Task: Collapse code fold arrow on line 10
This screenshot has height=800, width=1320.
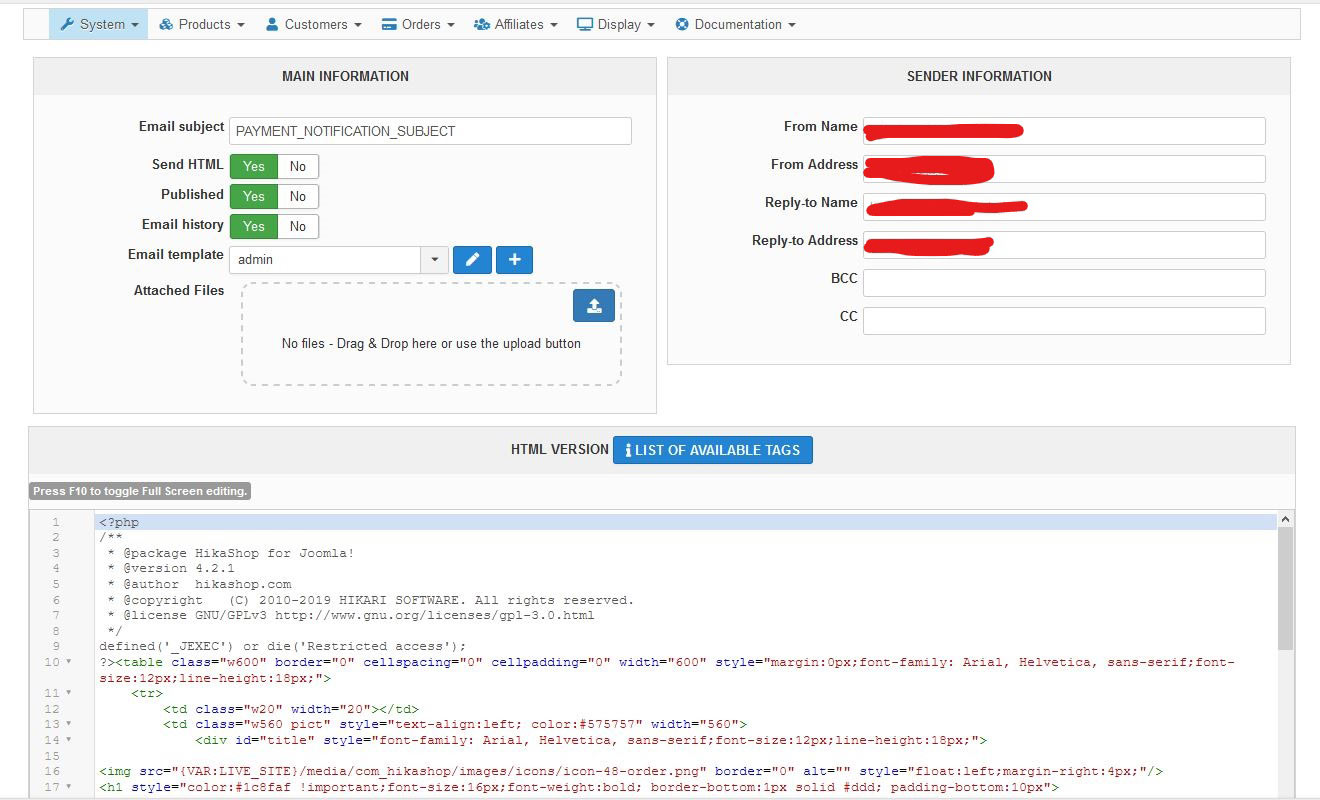Action: [x=69, y=662]
